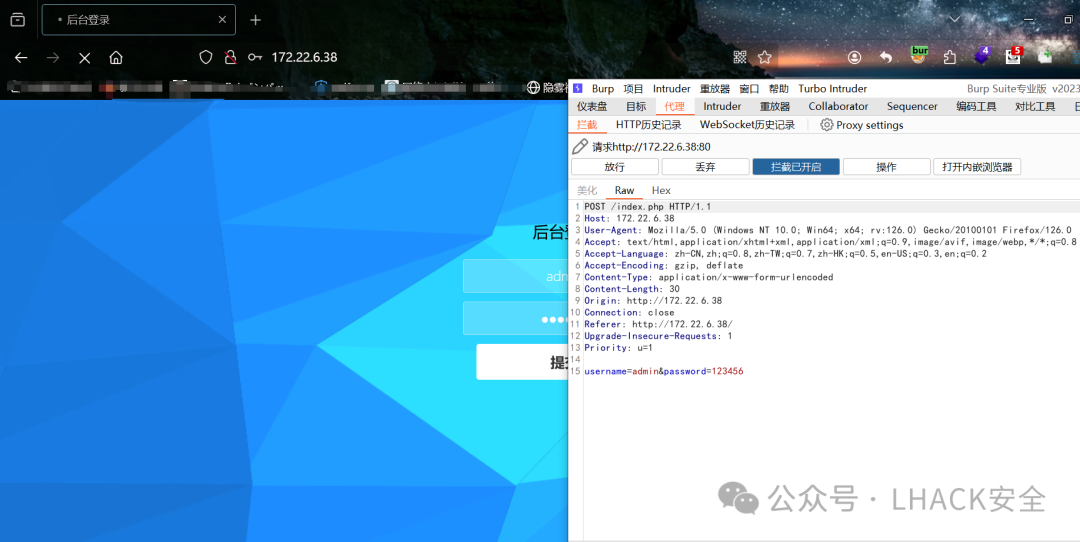Switch to the Sequencer tab
Screen dimensions: 1080x542
click(912, 107)
